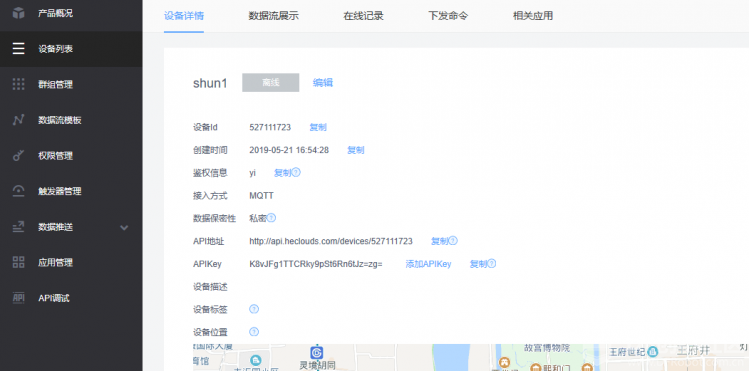The width and height of the screenshot is (749, 371).
Task: Click help icon beside 设备标签
Action: click(254, 309)
